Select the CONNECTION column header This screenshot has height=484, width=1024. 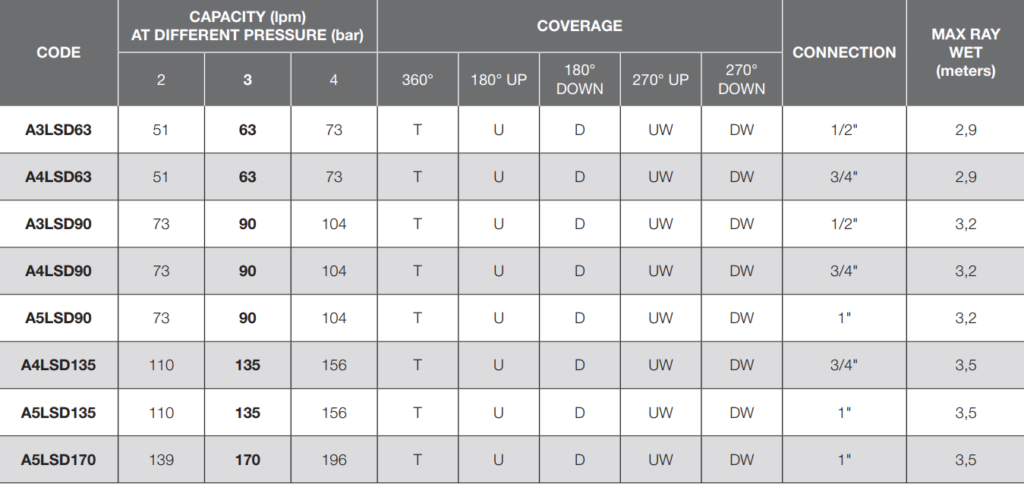844,52
